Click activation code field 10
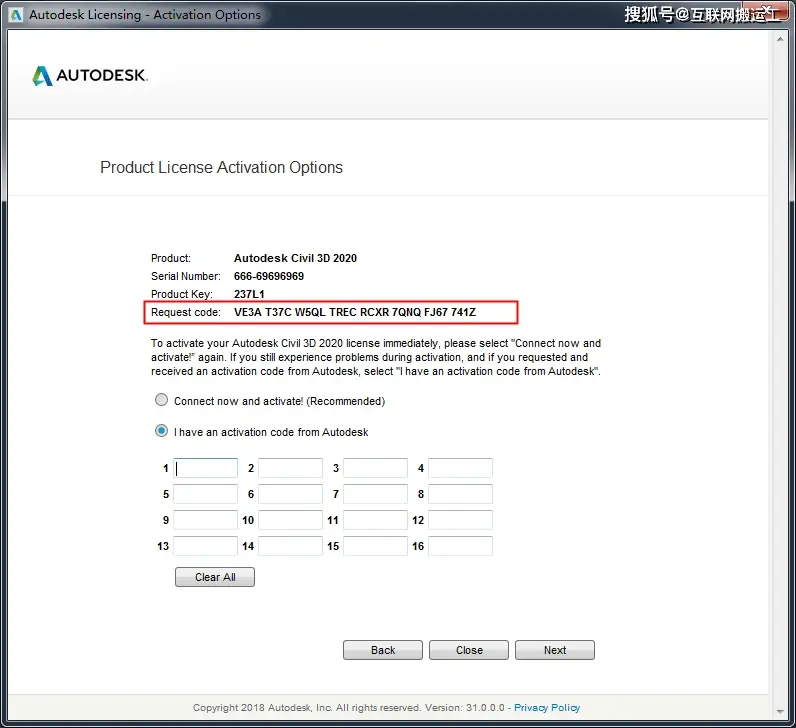Screen dimensions: 796x728 click(290, 520)
